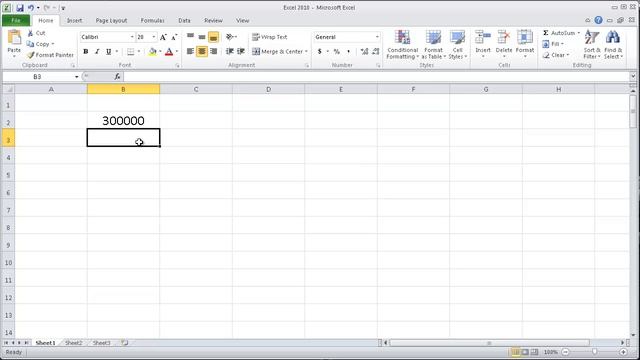This screenshot has width=640, height=360.
Task: Decrease font size with Shrink Font
Action: pyautogui.click(x=174, y=37)
